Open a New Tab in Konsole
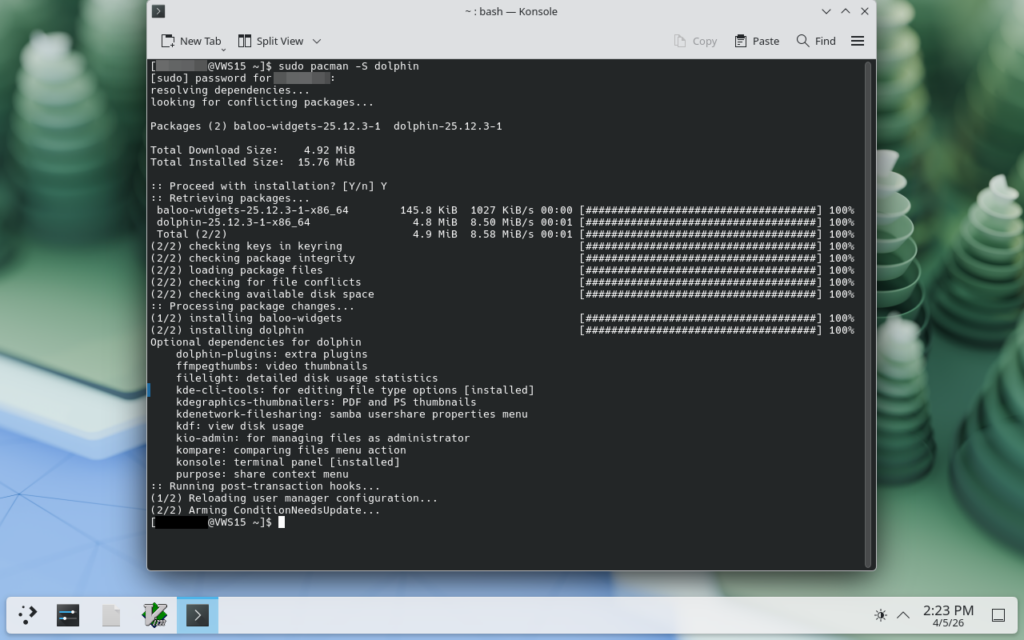 click(190, 41)
